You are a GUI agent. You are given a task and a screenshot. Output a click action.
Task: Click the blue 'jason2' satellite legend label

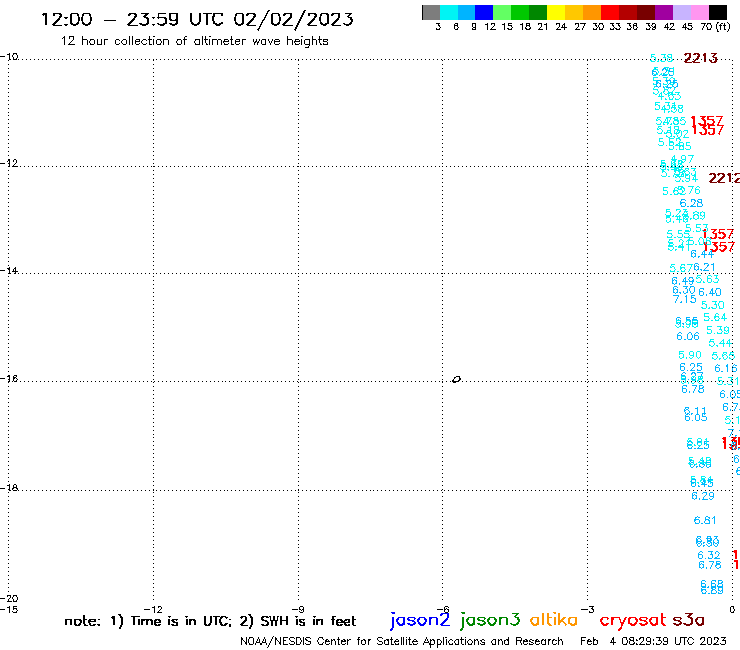(x=420, y=620)
